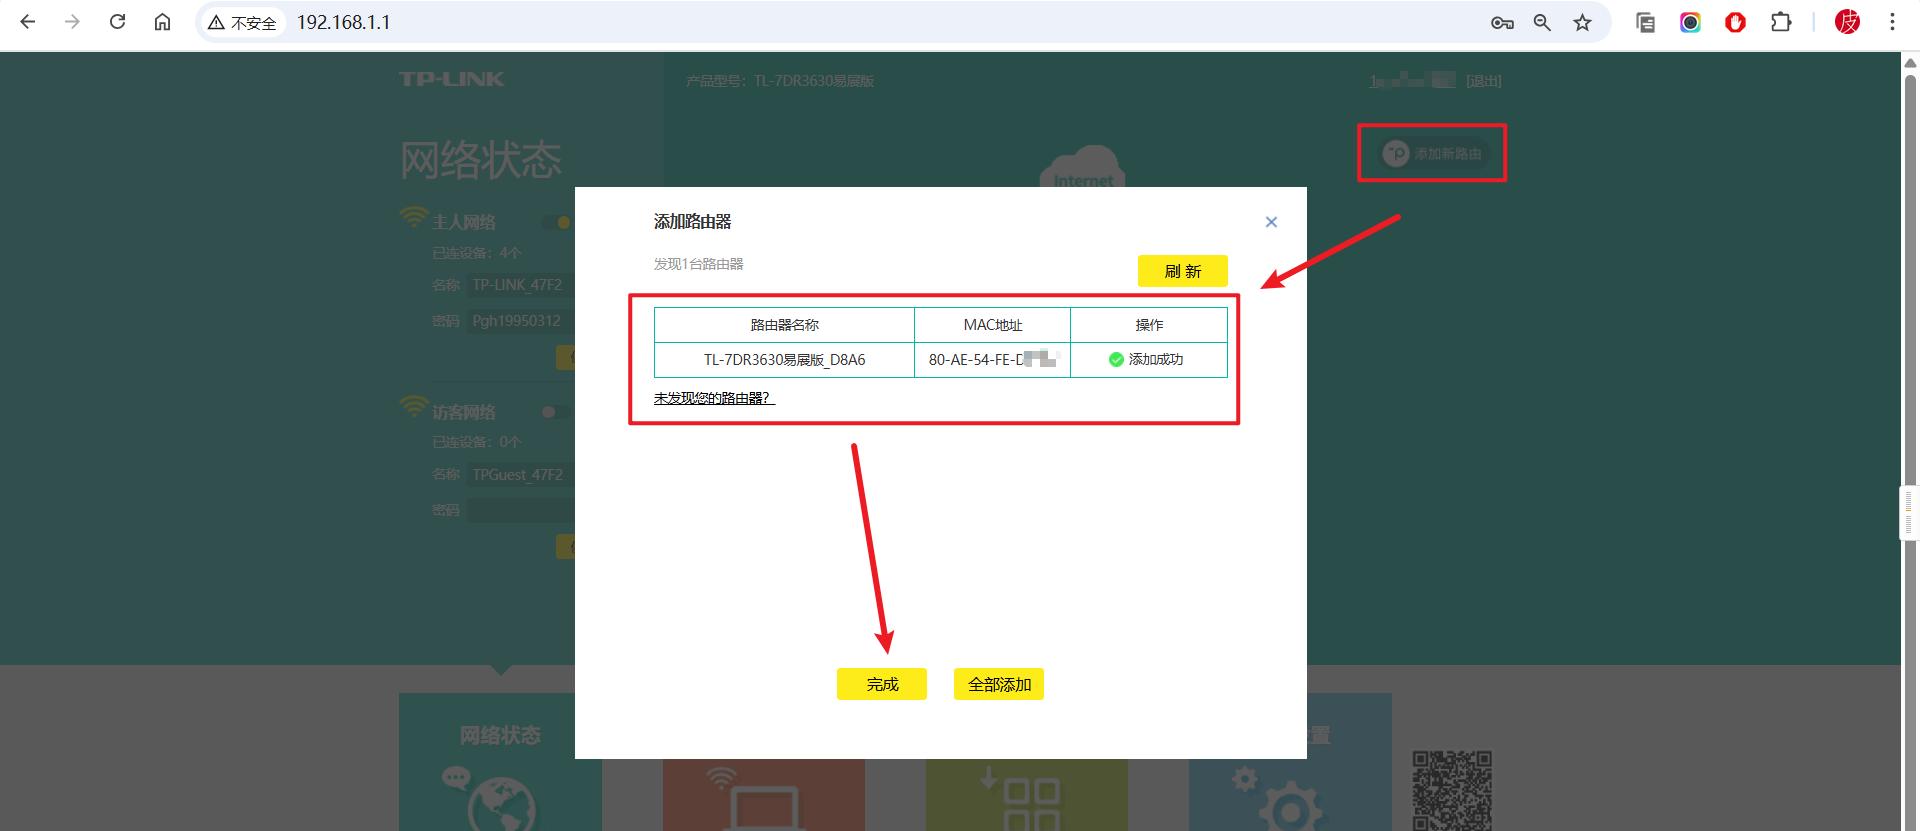
Task: Click the browser back arrow
Action: (x=28, y=22)
